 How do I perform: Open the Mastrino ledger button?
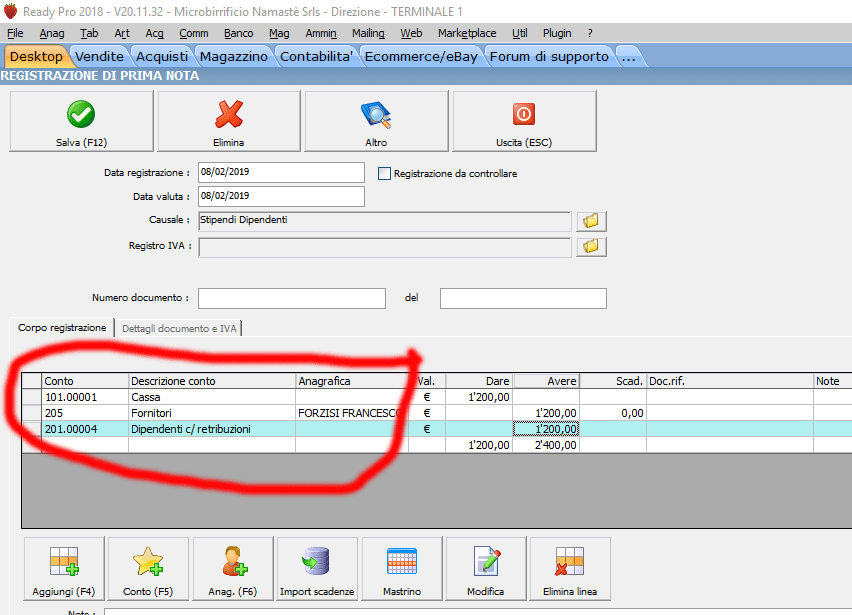402,569
